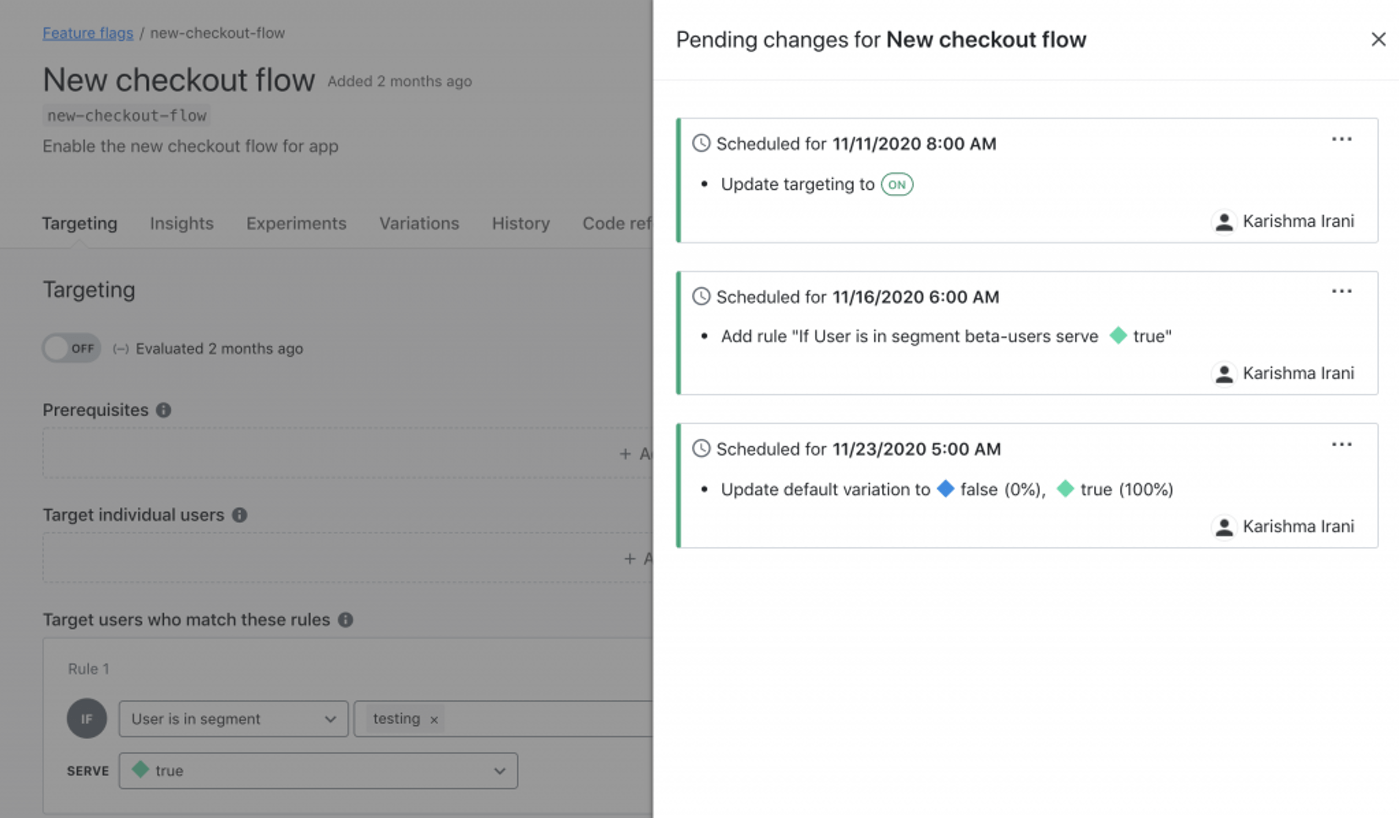Open the Experiments tab
Viewport: 1399px width, 818px height.
point(296,223)
